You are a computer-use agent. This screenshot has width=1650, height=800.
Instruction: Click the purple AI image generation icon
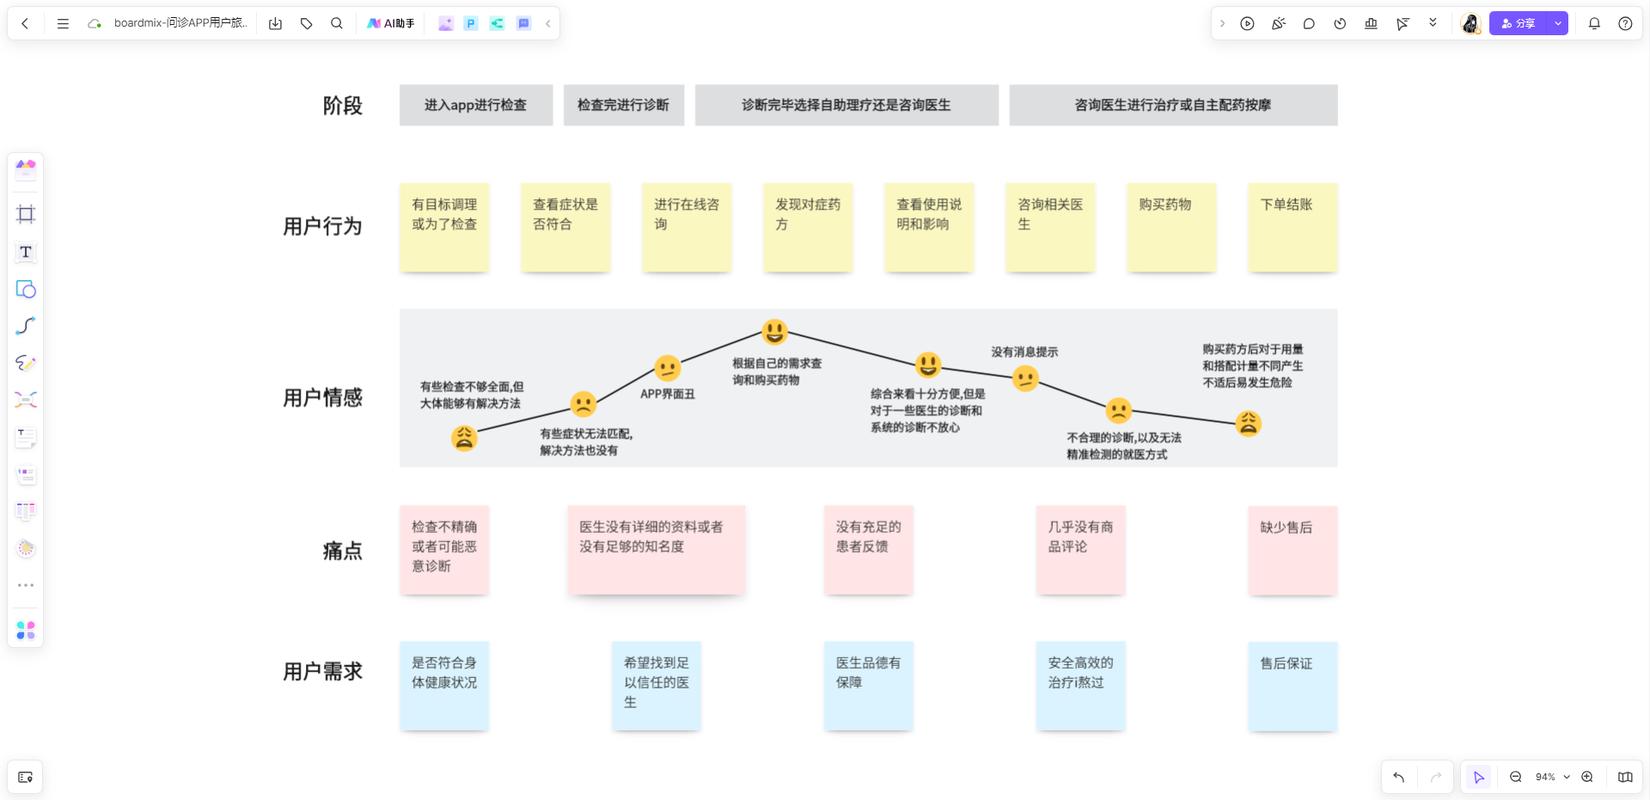point(446,23)
